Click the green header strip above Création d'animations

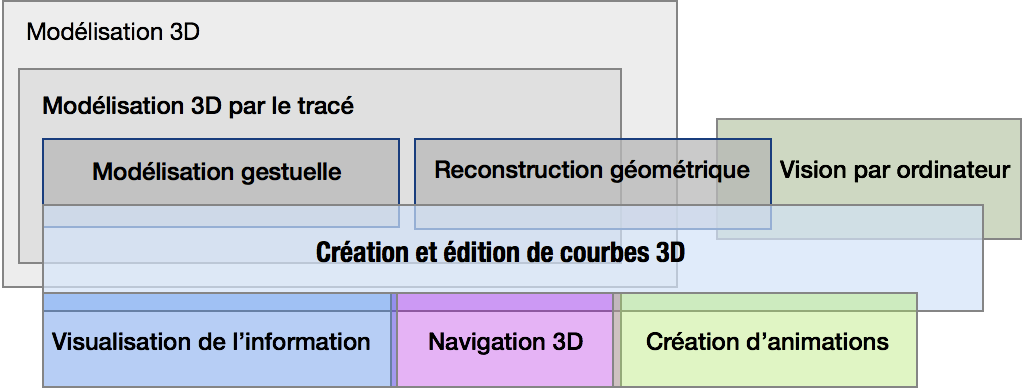(x=769, y=302)
